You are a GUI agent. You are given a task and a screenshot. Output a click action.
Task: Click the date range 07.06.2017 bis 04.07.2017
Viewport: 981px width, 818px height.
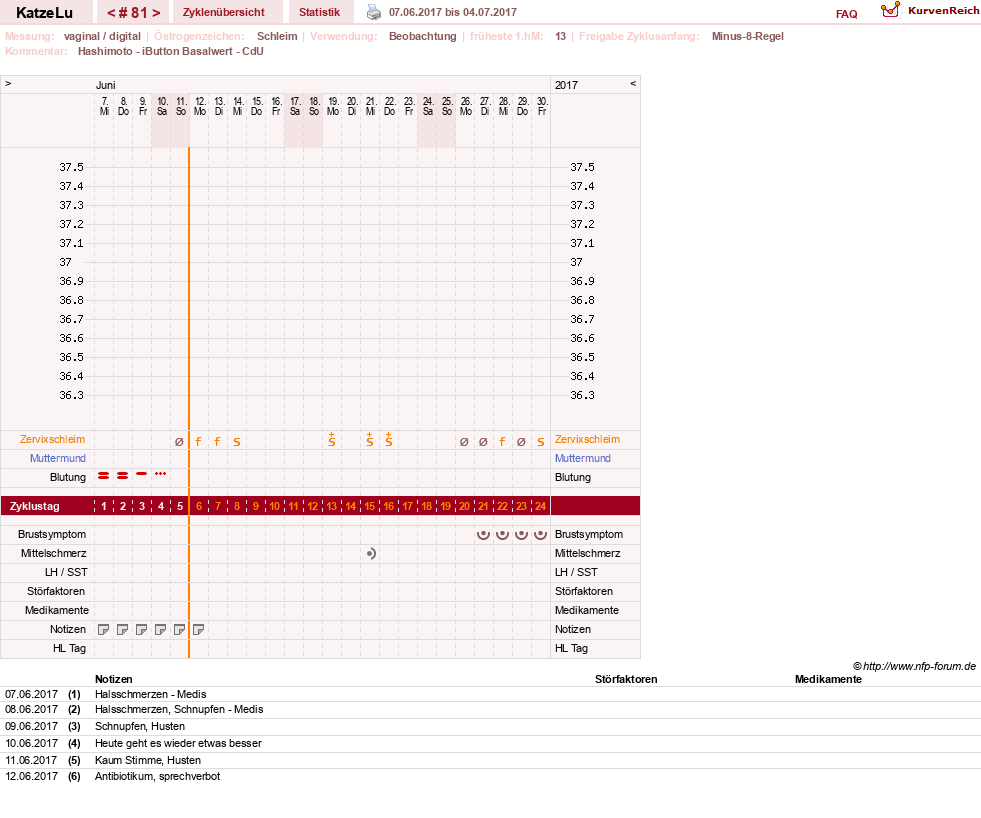(453, 12)
